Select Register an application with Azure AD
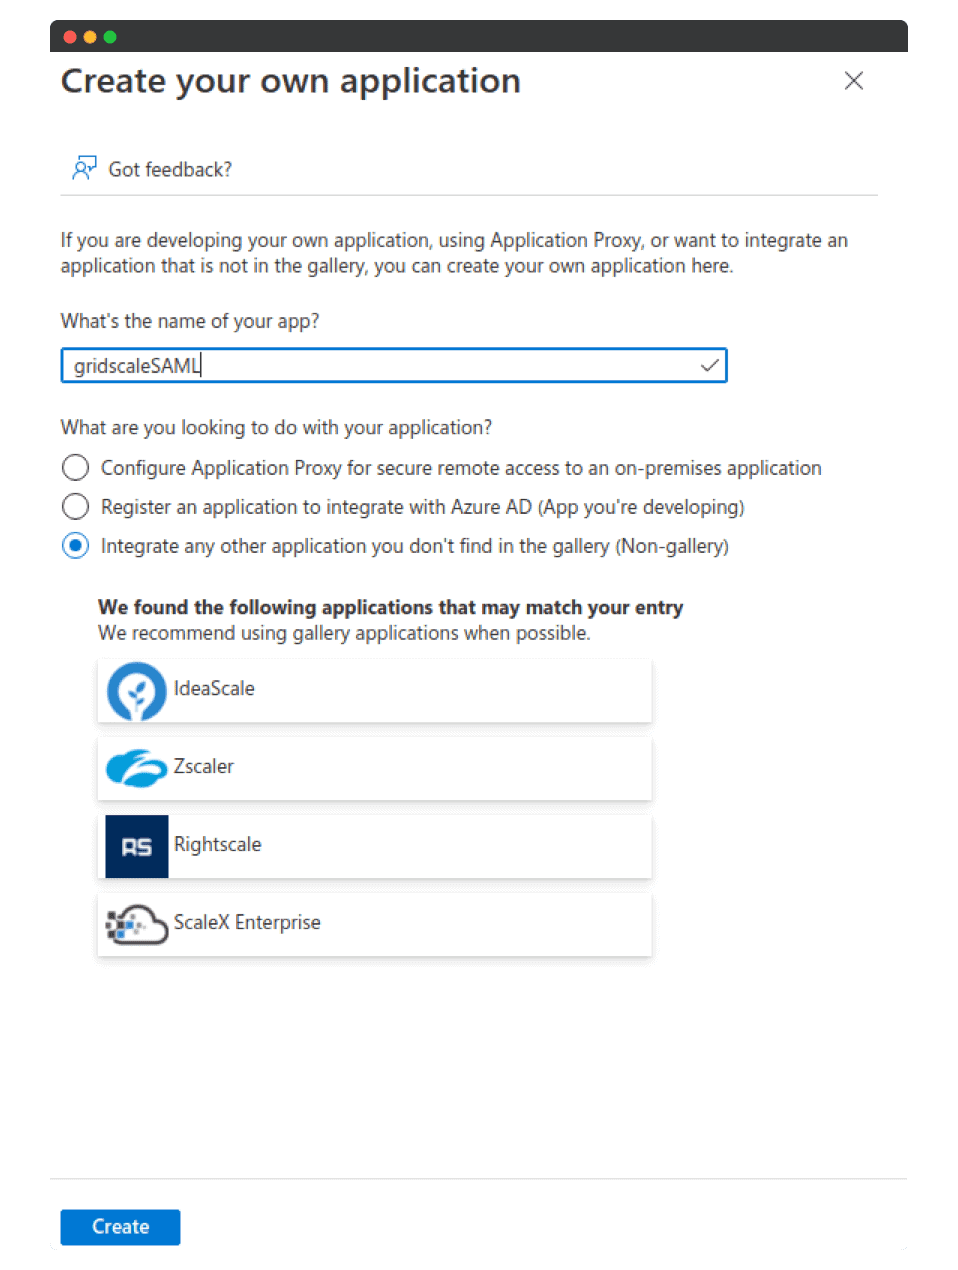Image resolution: width=958 pixels, height=1270 pixels. [x=75, y=507]
